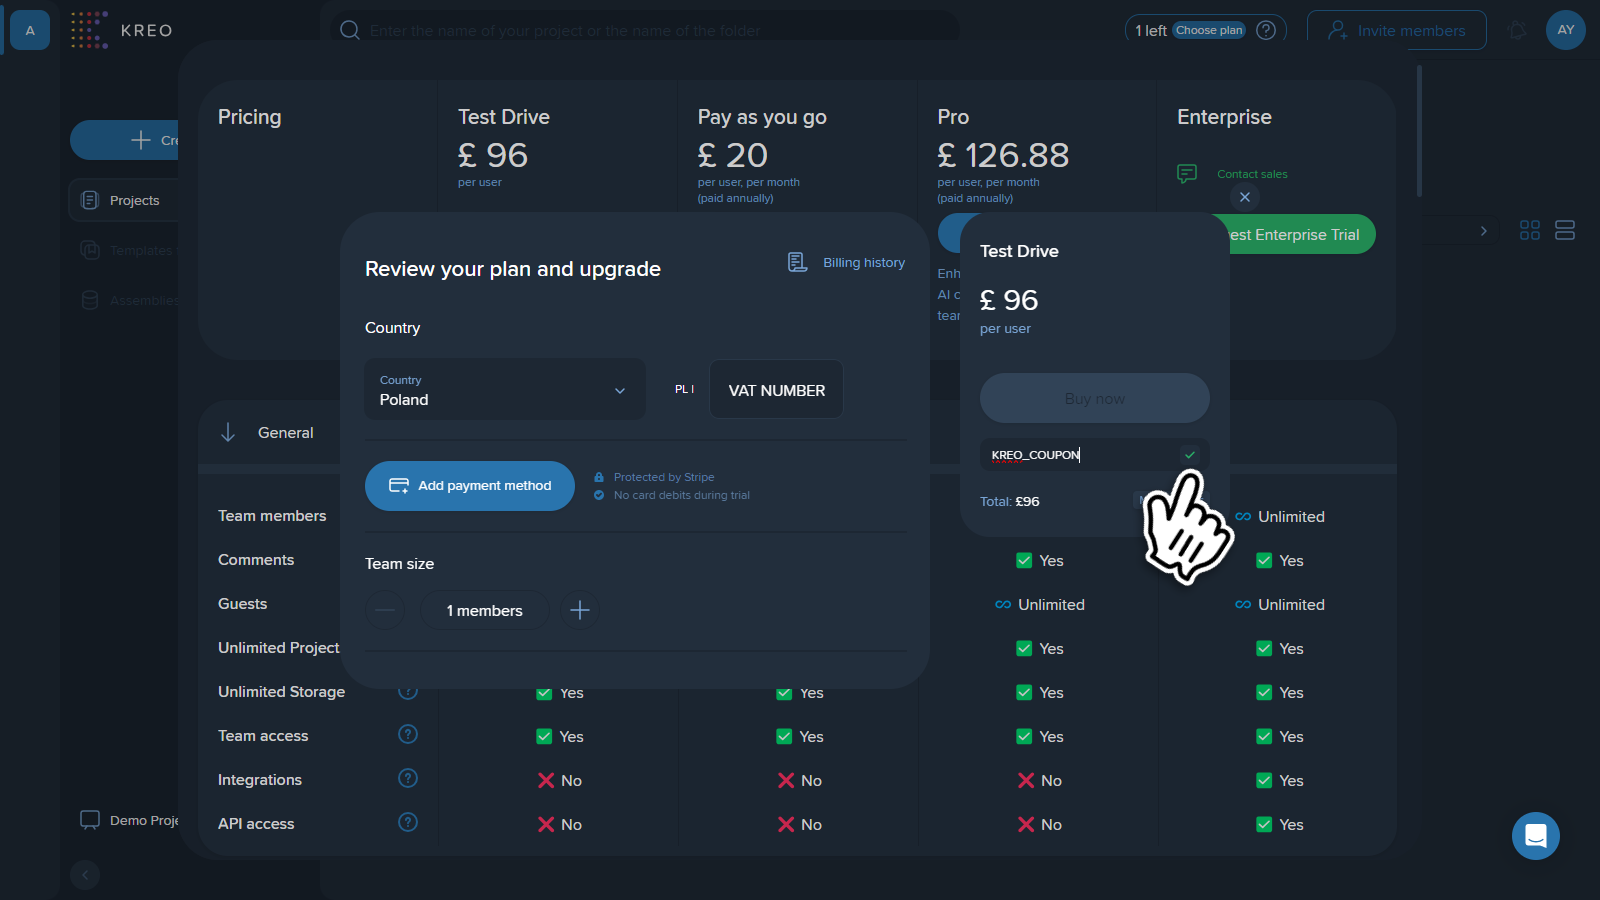Click the Contact sales chat icon
The image size is (1600, 900).
[x=1187, y=174]
